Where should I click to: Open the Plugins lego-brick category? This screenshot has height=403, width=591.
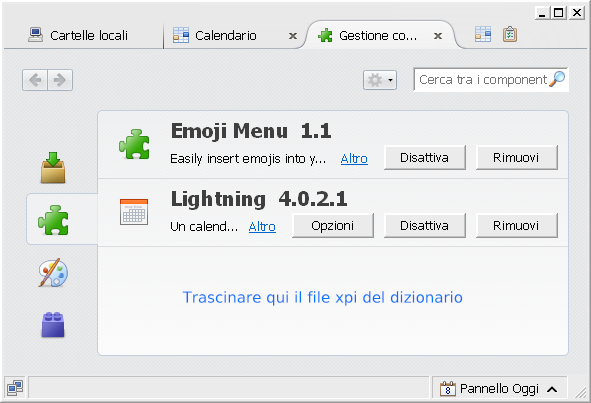pyautogui.click(x=53, y=325)
